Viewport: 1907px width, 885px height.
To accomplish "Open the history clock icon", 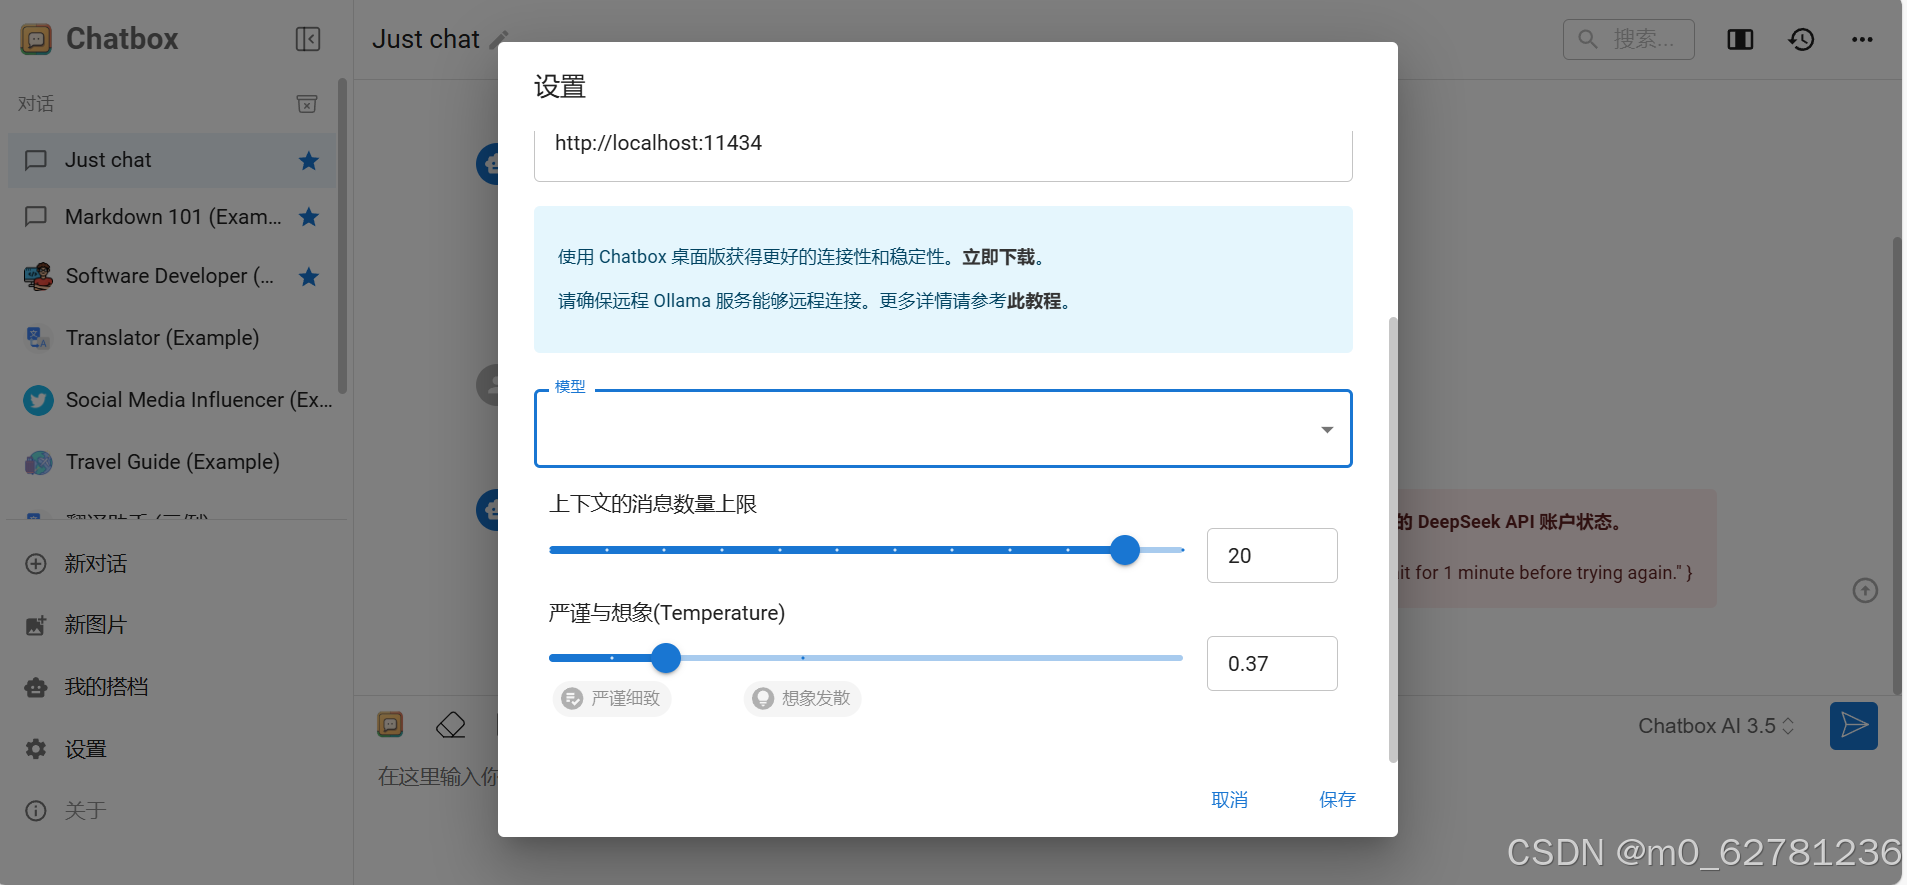I will [1802, 39].
